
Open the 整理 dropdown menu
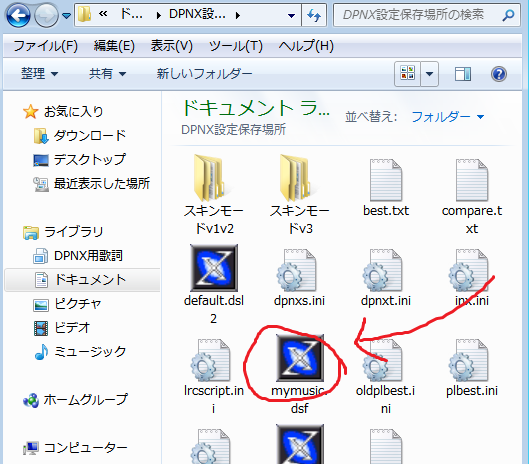tap(39, 74)
